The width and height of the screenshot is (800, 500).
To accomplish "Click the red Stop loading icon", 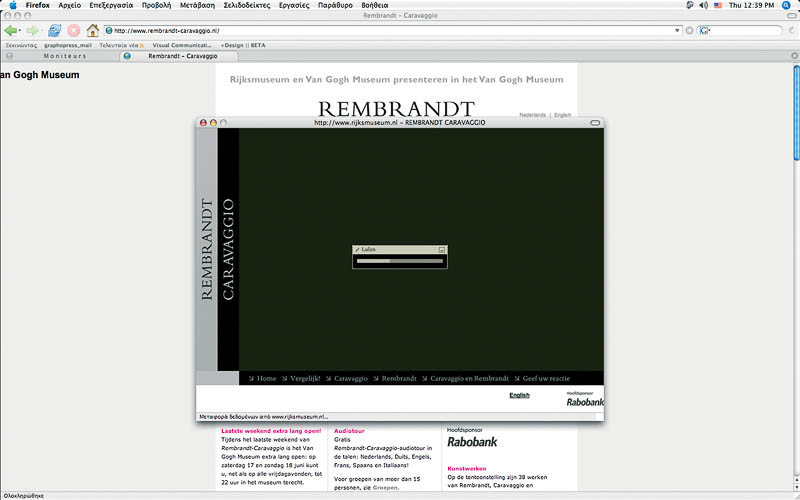I will tap(73, 31).
